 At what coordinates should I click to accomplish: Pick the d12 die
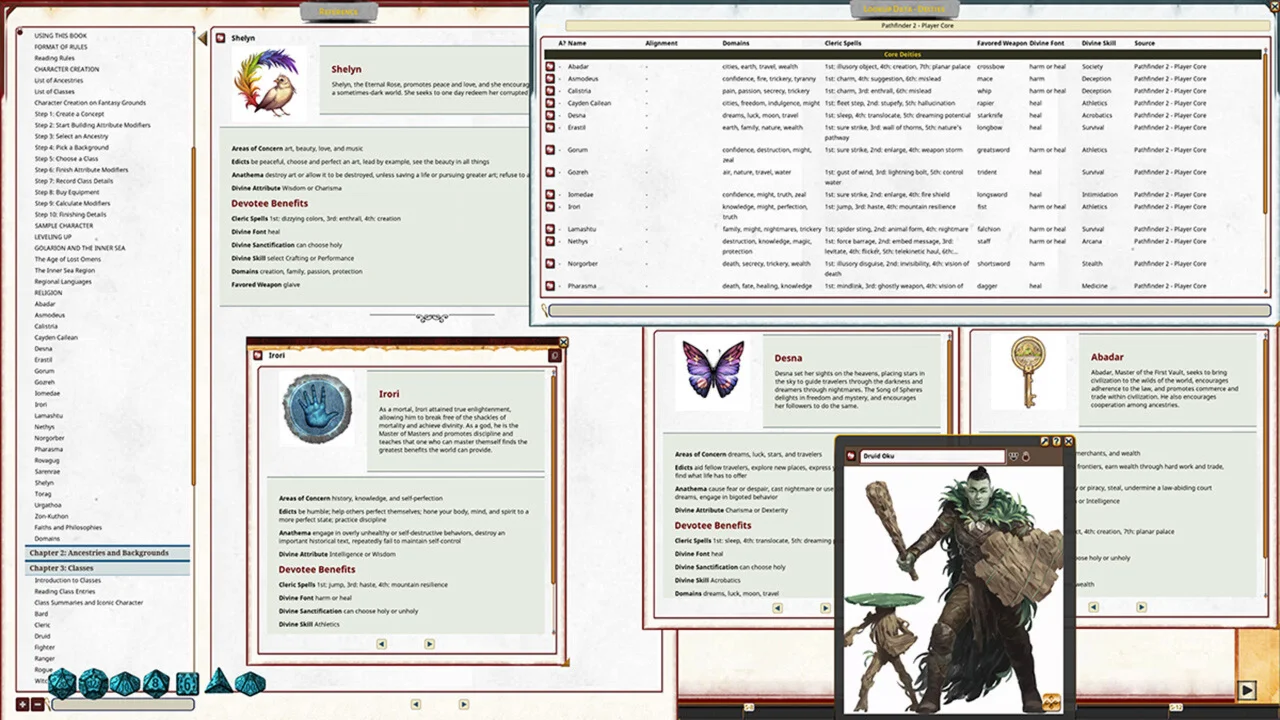click(93, 684)
